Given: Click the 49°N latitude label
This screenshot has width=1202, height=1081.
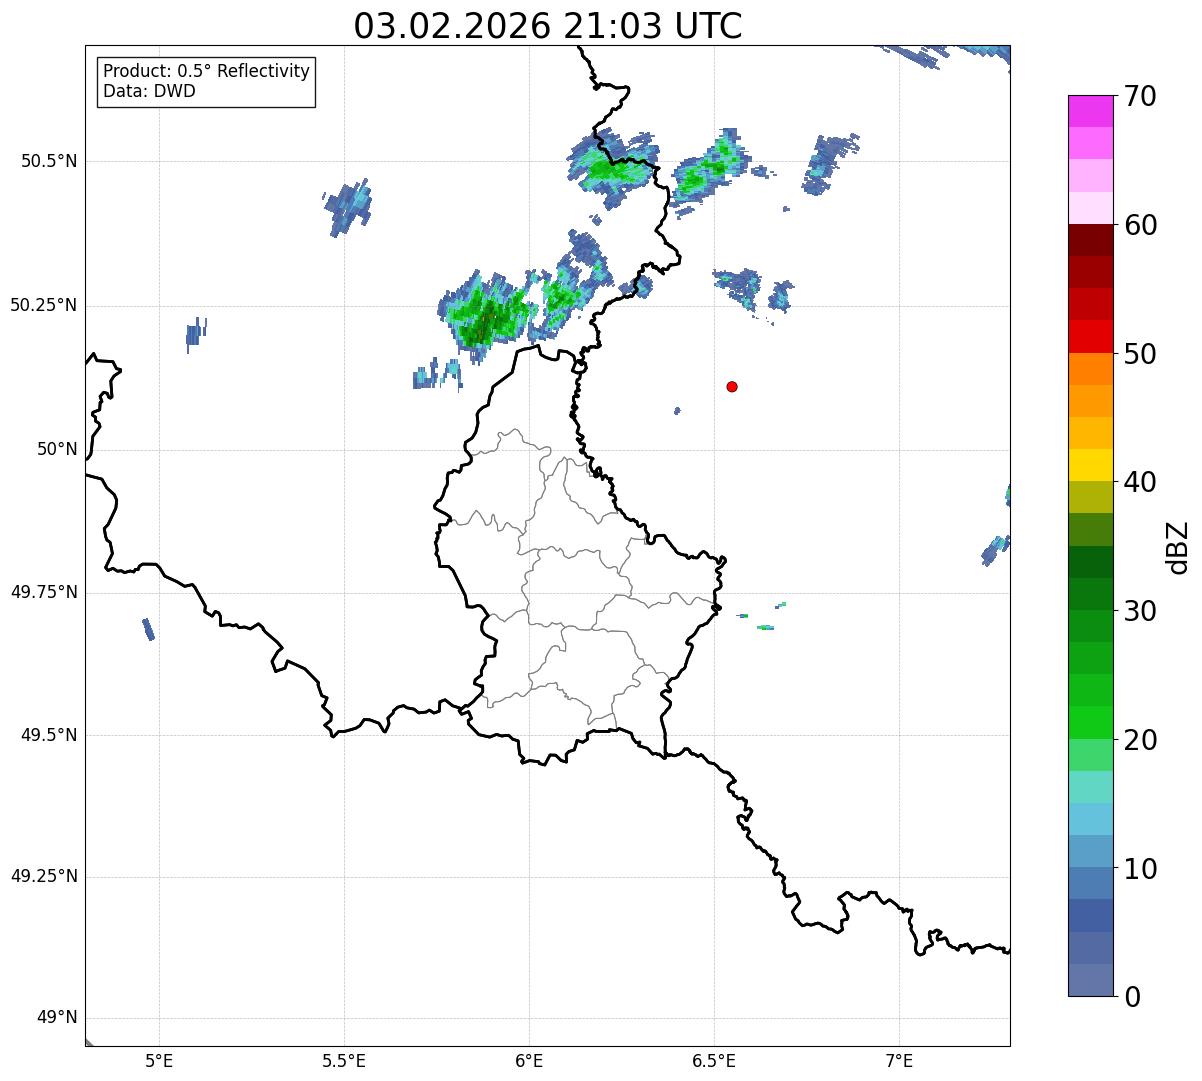Looking at the screenshot, I should [57, 1018].
